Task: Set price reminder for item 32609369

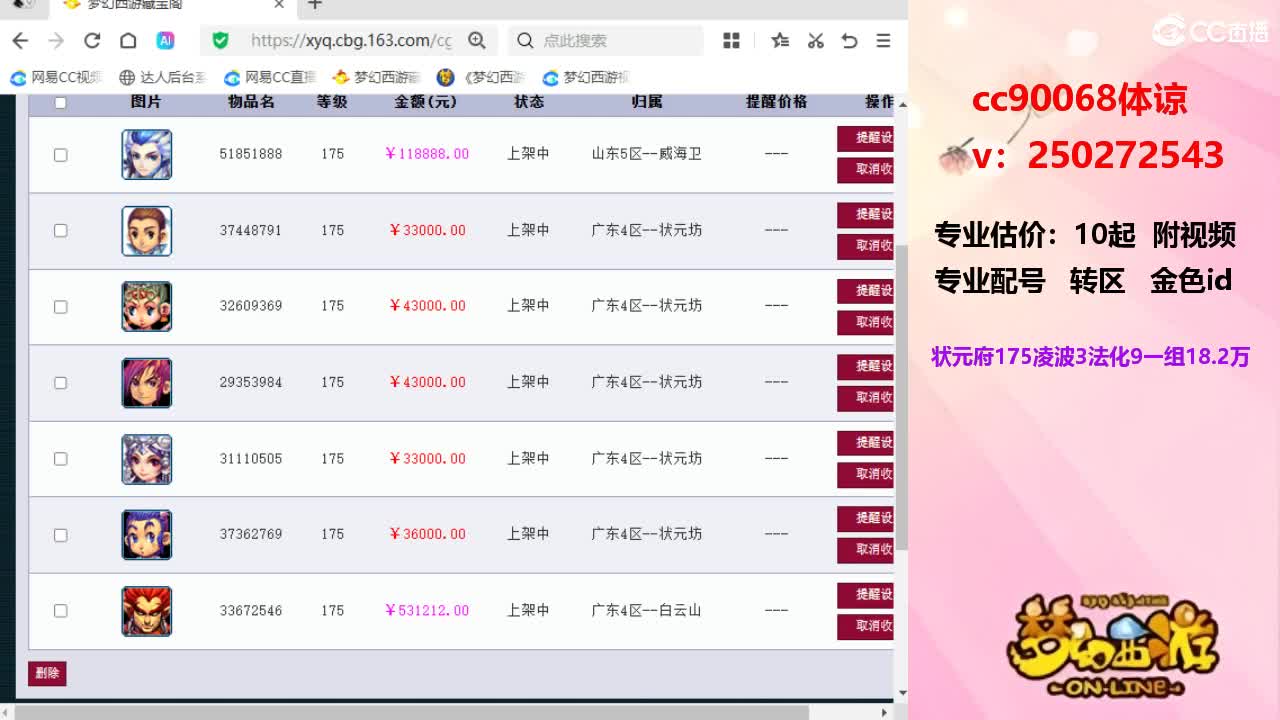Action: click(x=865, y=290)
